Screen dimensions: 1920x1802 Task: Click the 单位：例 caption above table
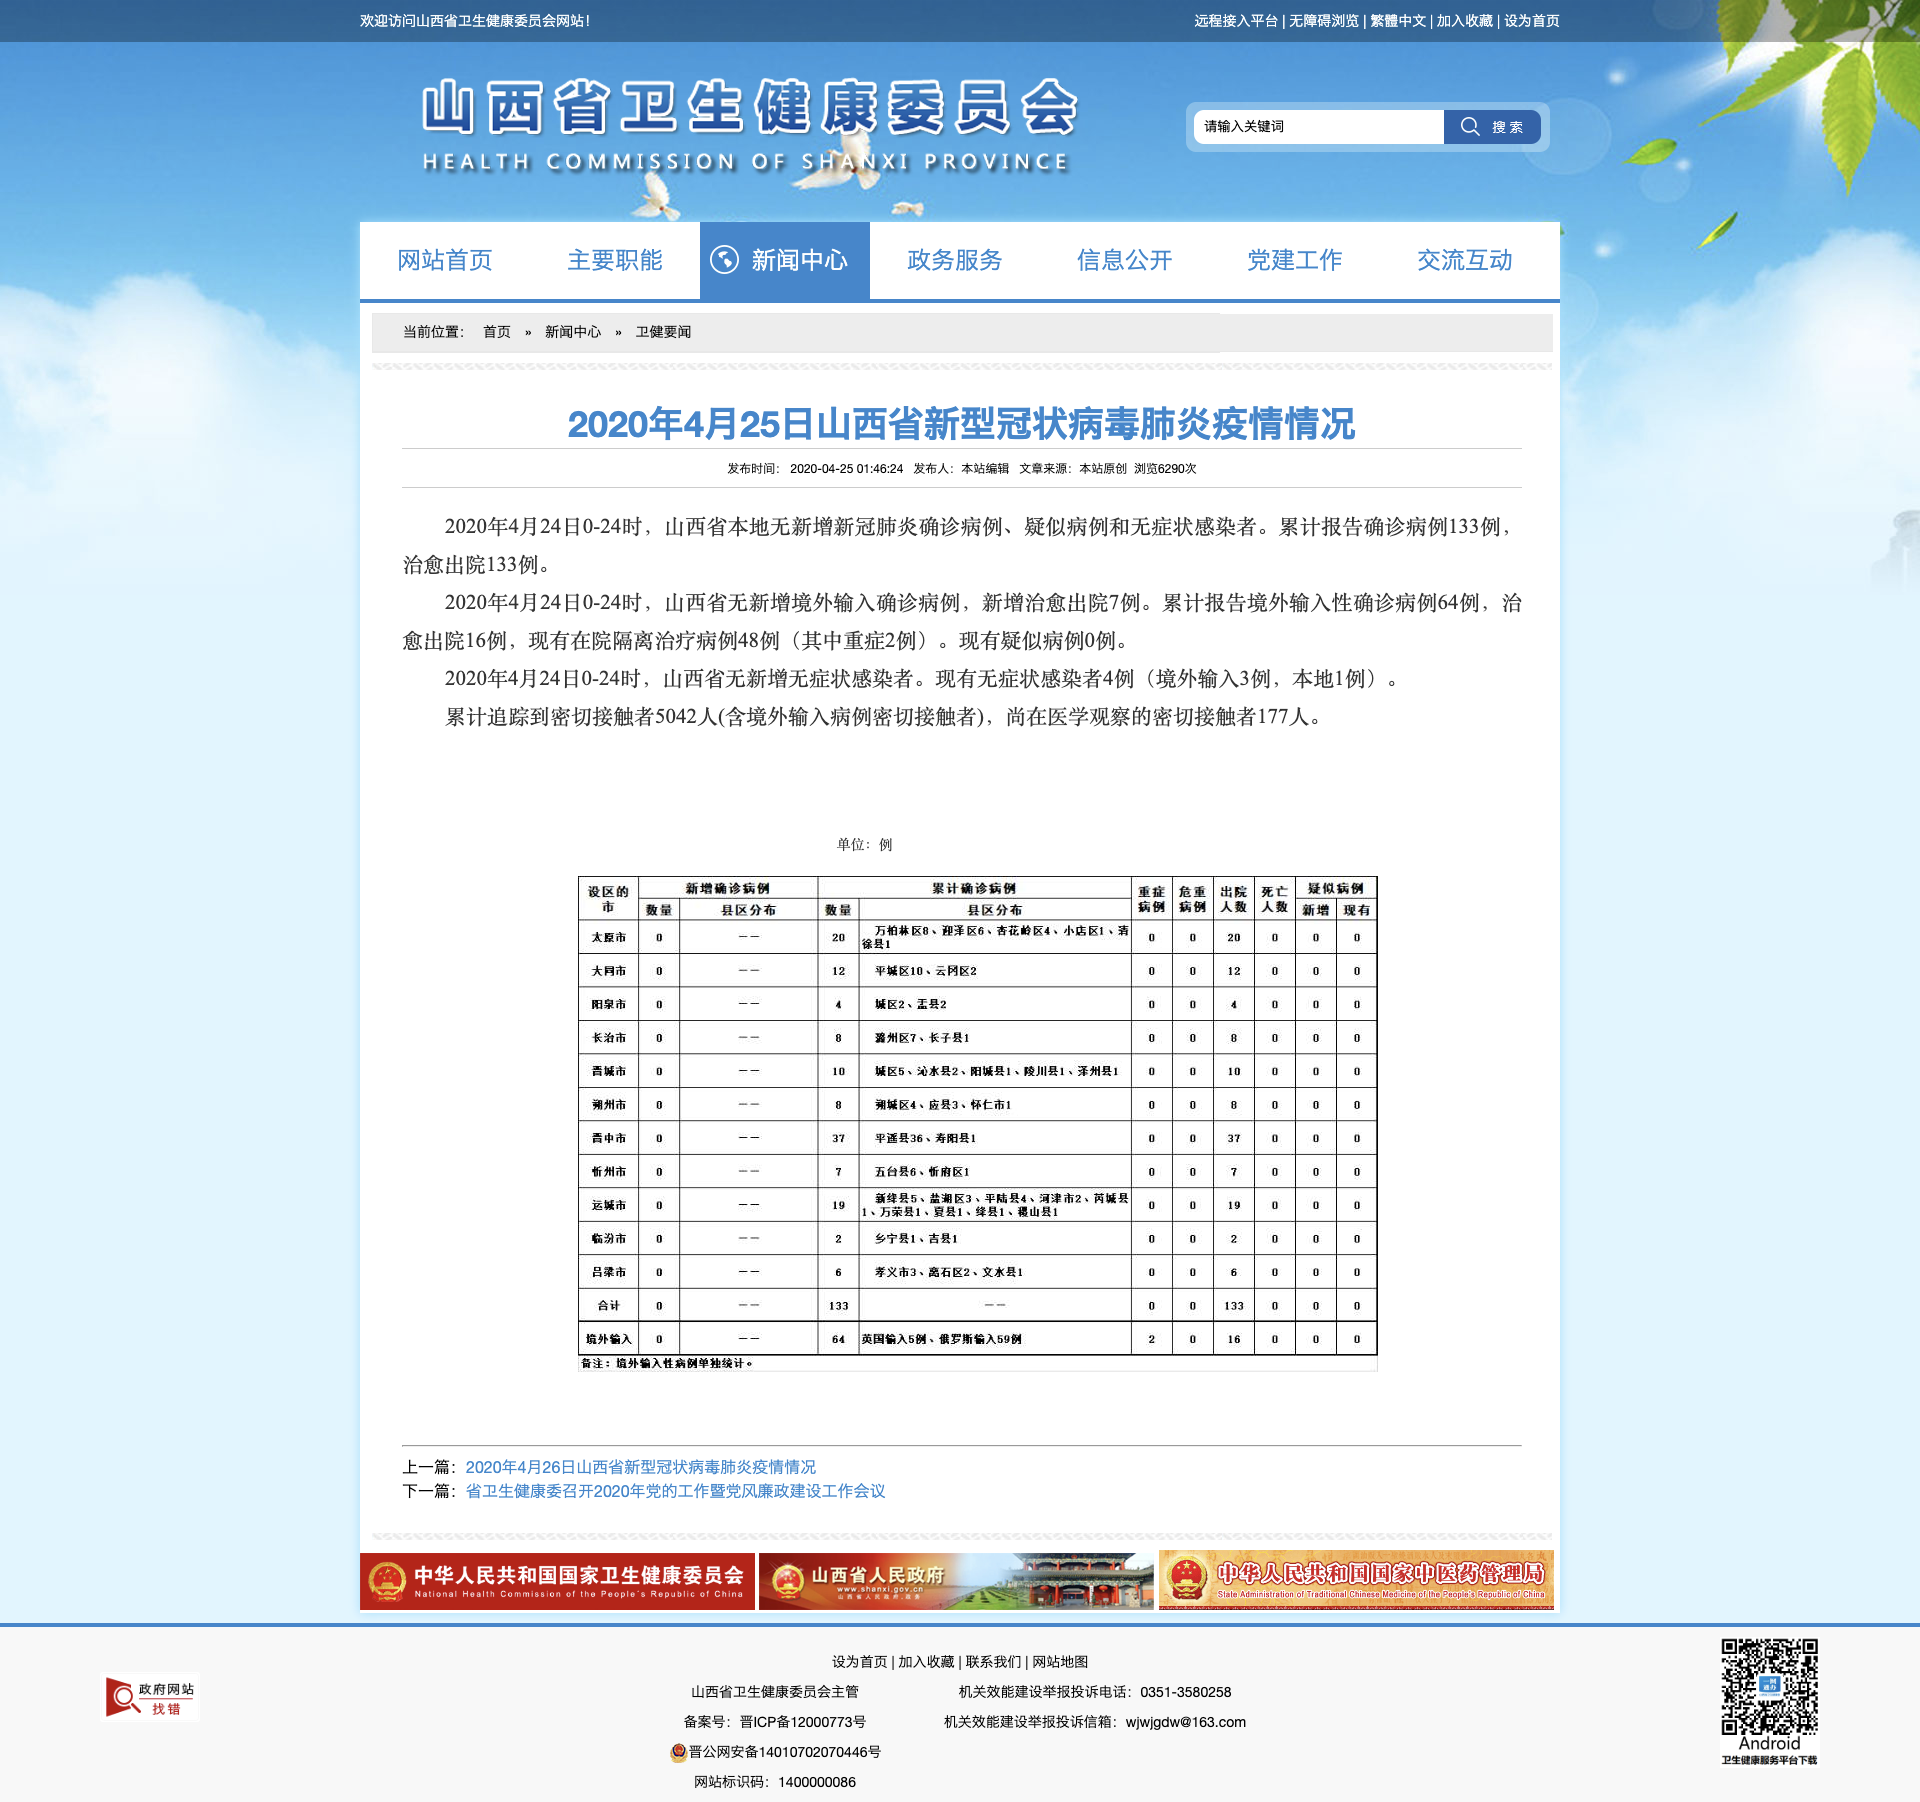pos(864,845)
